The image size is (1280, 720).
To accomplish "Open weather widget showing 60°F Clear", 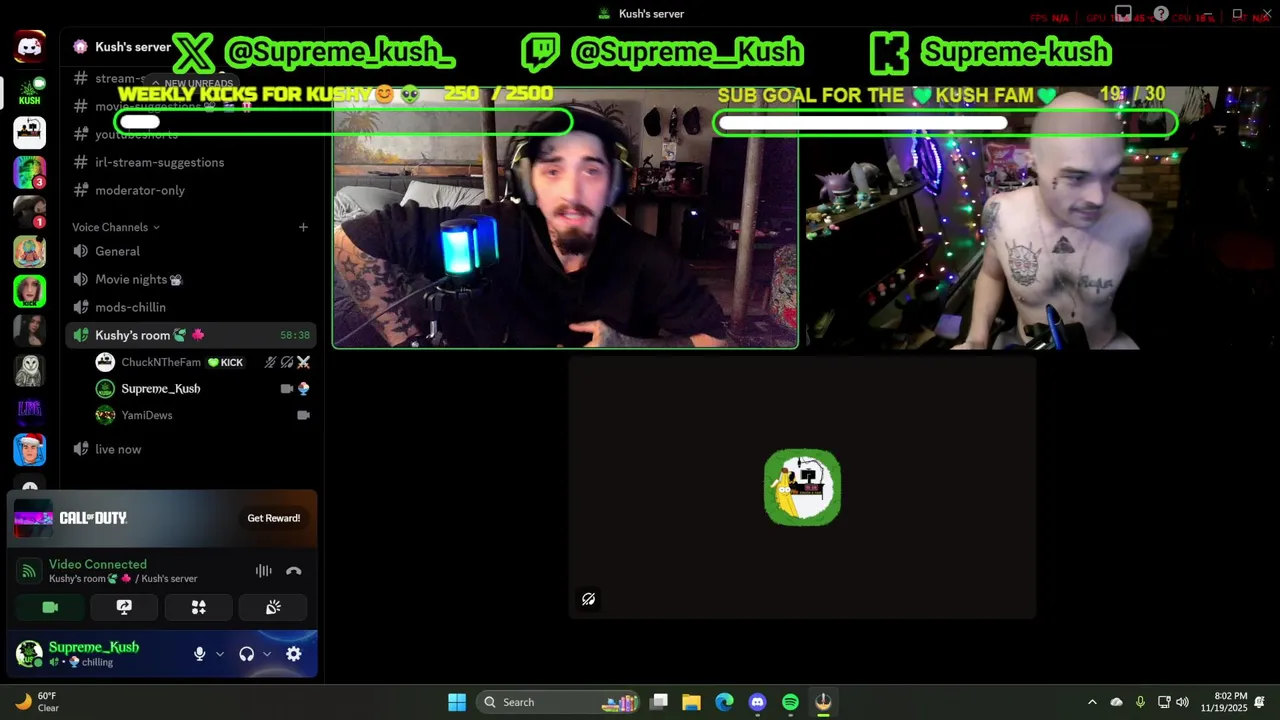I will point(36,702).
